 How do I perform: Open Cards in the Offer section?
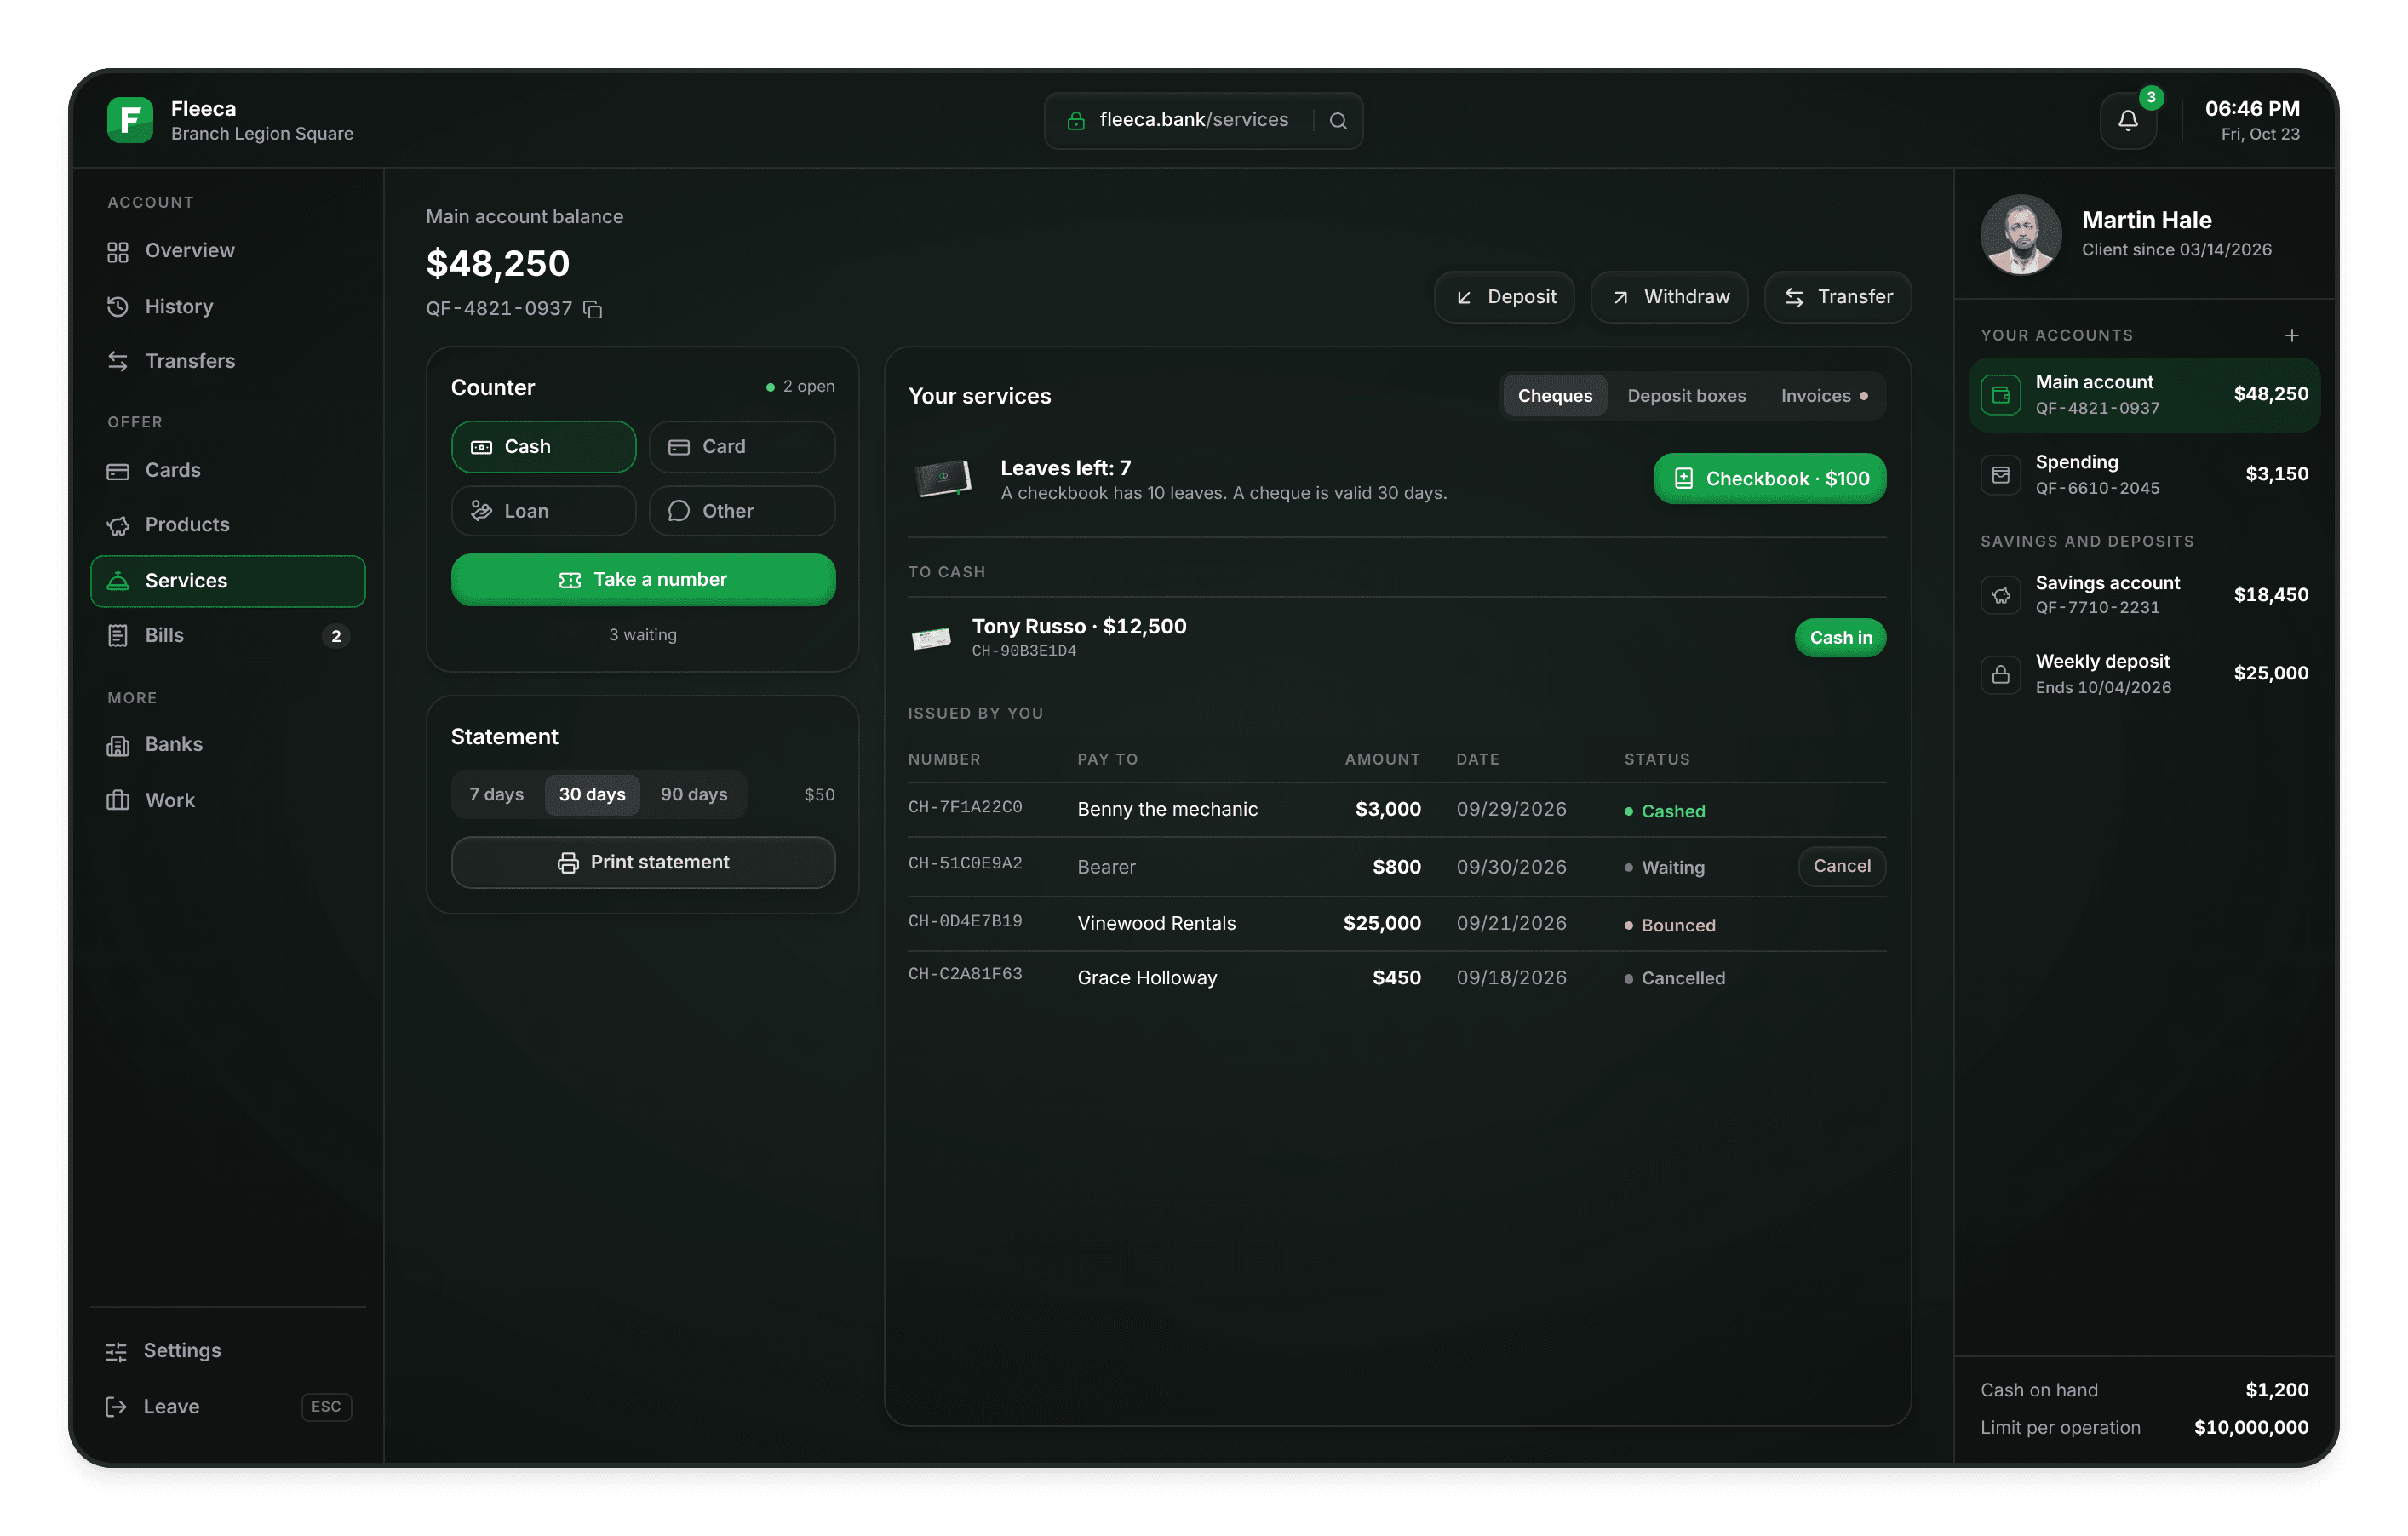[228, 470]
